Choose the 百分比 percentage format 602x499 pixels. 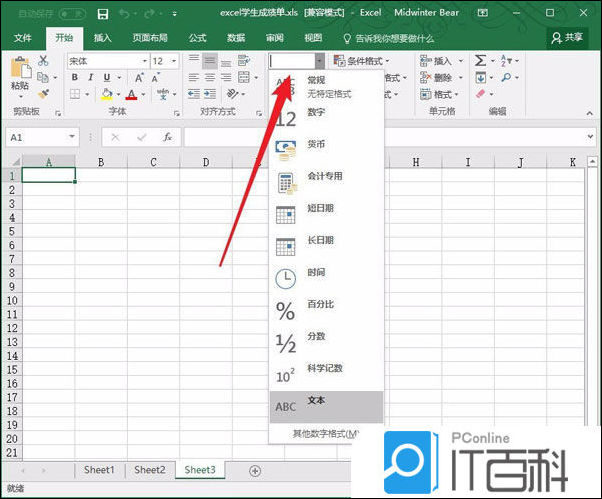[x=326, y=311]
